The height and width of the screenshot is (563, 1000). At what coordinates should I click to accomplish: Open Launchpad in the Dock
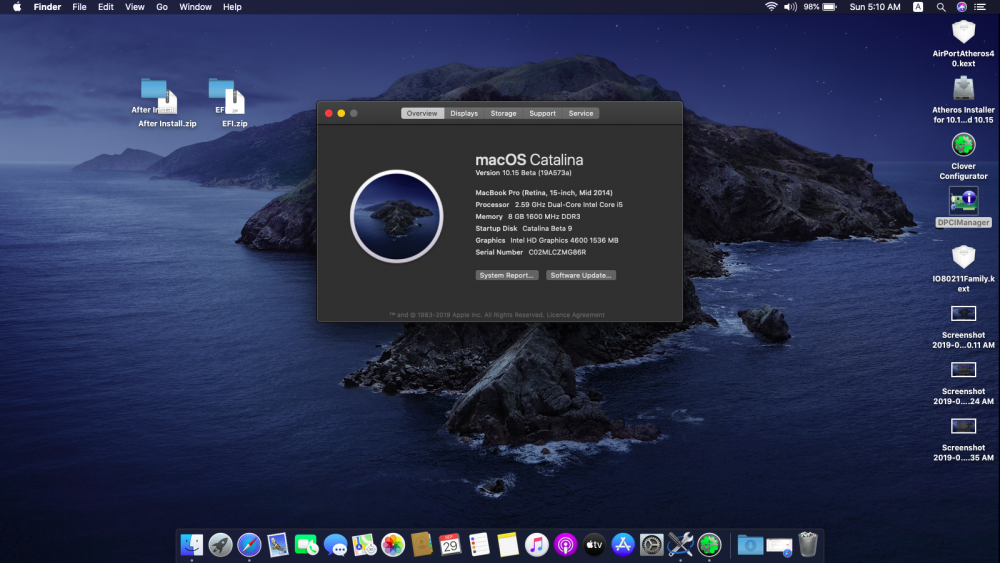(221, 545)
